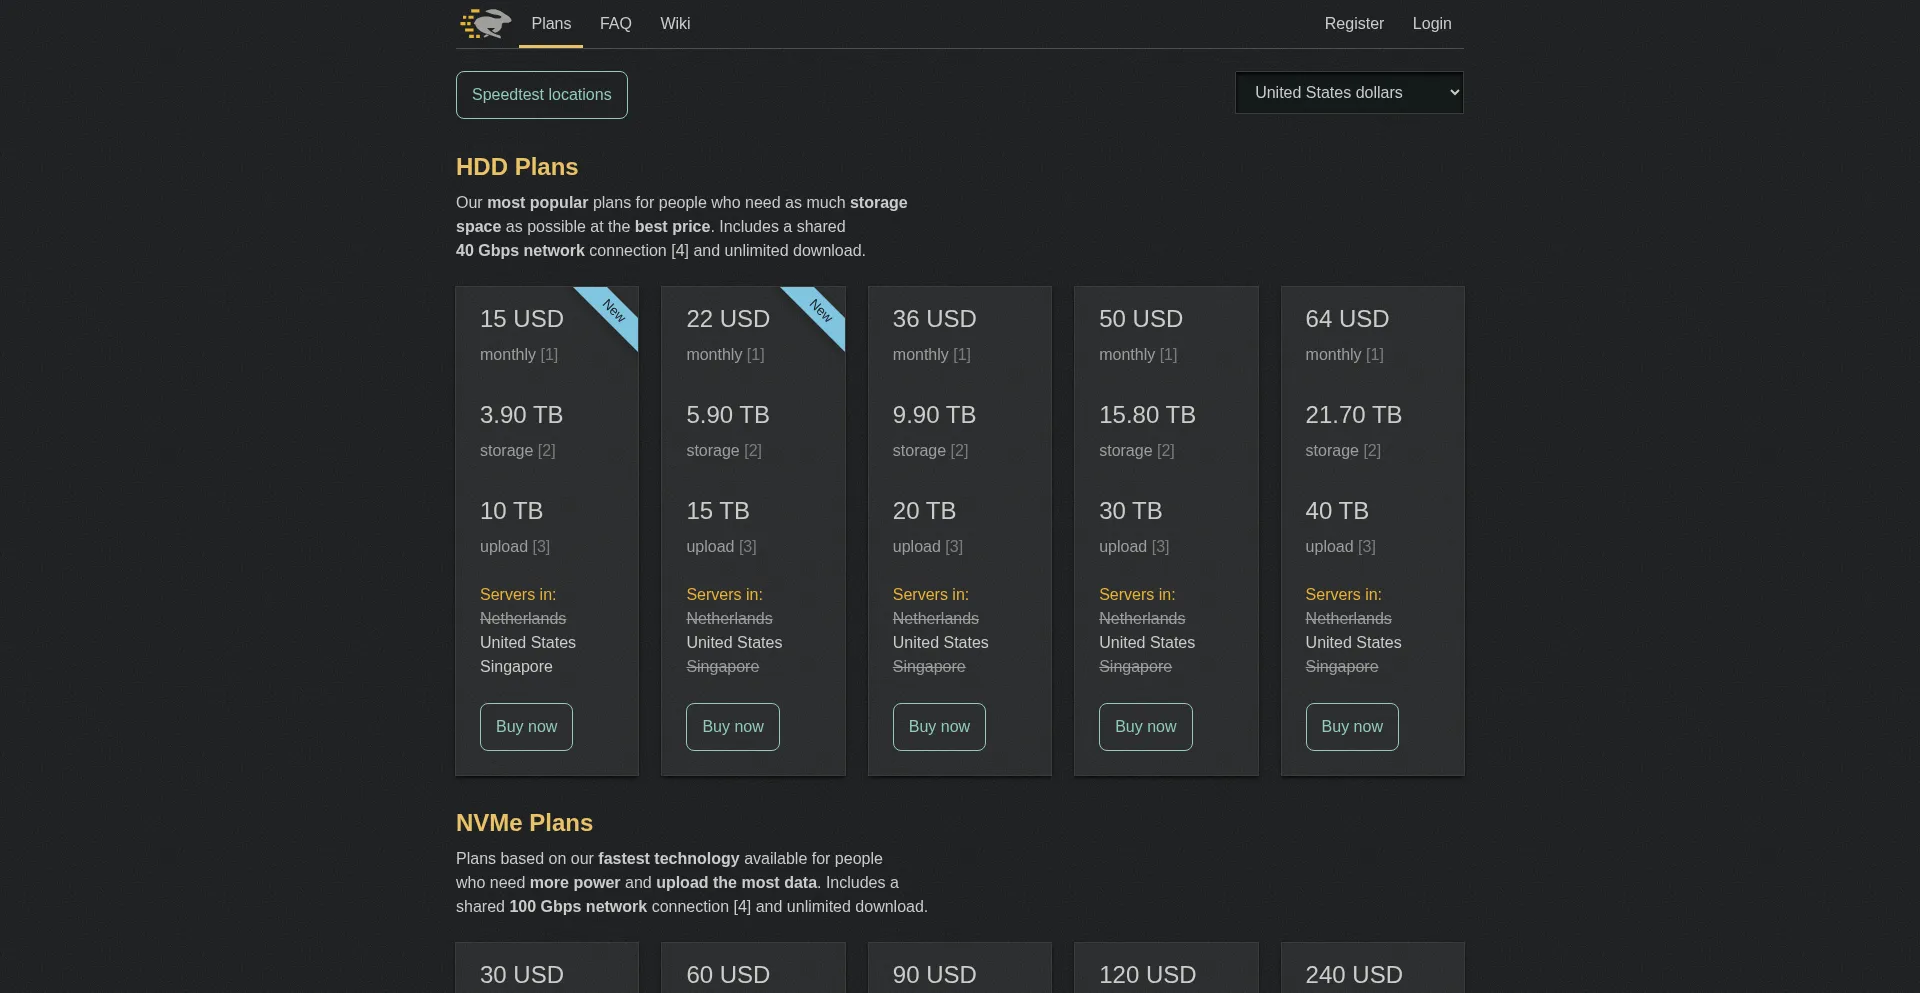Click footnote [2] beside 9.90 TB storage
Viewport: 1920px width, 993px height.
(x=959, y=451)
